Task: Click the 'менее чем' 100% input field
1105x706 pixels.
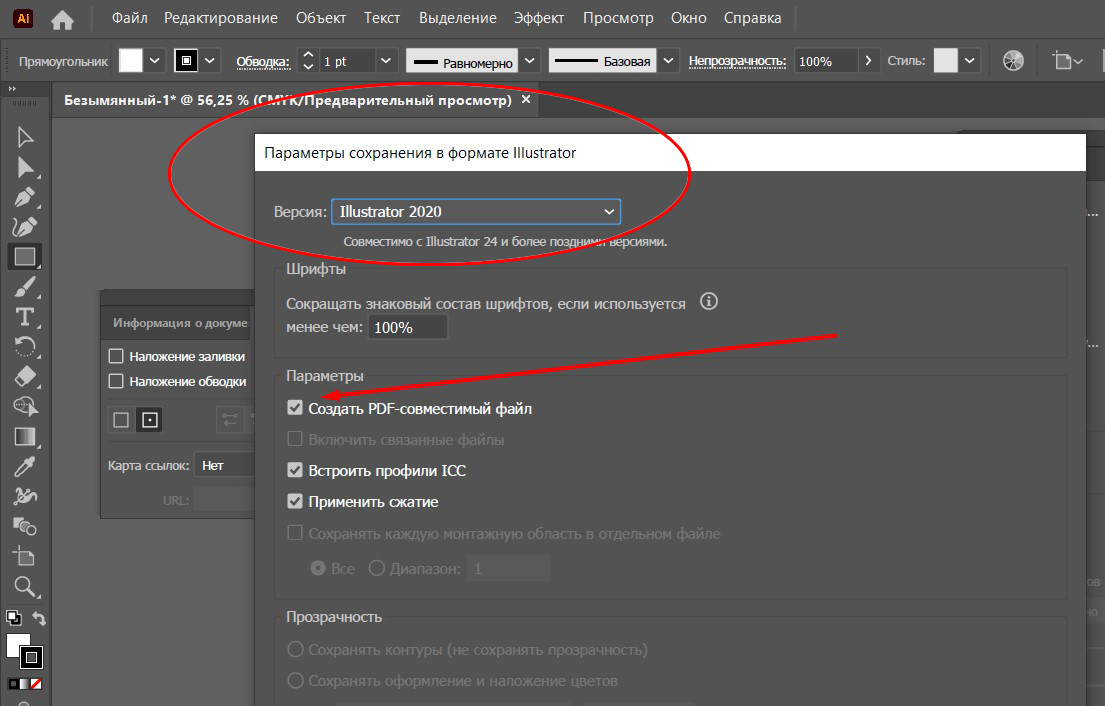Action: coord(407,327)
